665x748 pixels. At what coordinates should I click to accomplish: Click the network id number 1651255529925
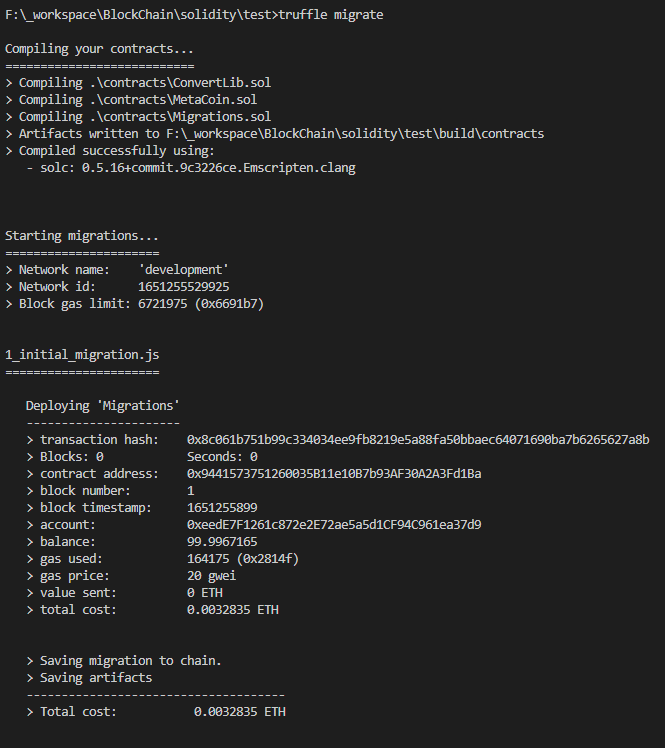[x=184, y=287]
